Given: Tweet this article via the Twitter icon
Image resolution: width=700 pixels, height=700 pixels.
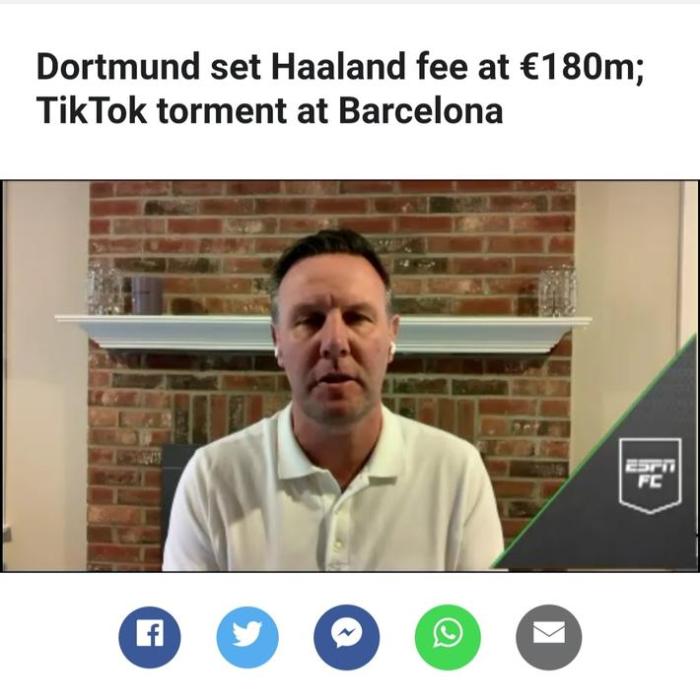Looking at the screenshot, I should (x=247, y=637).
